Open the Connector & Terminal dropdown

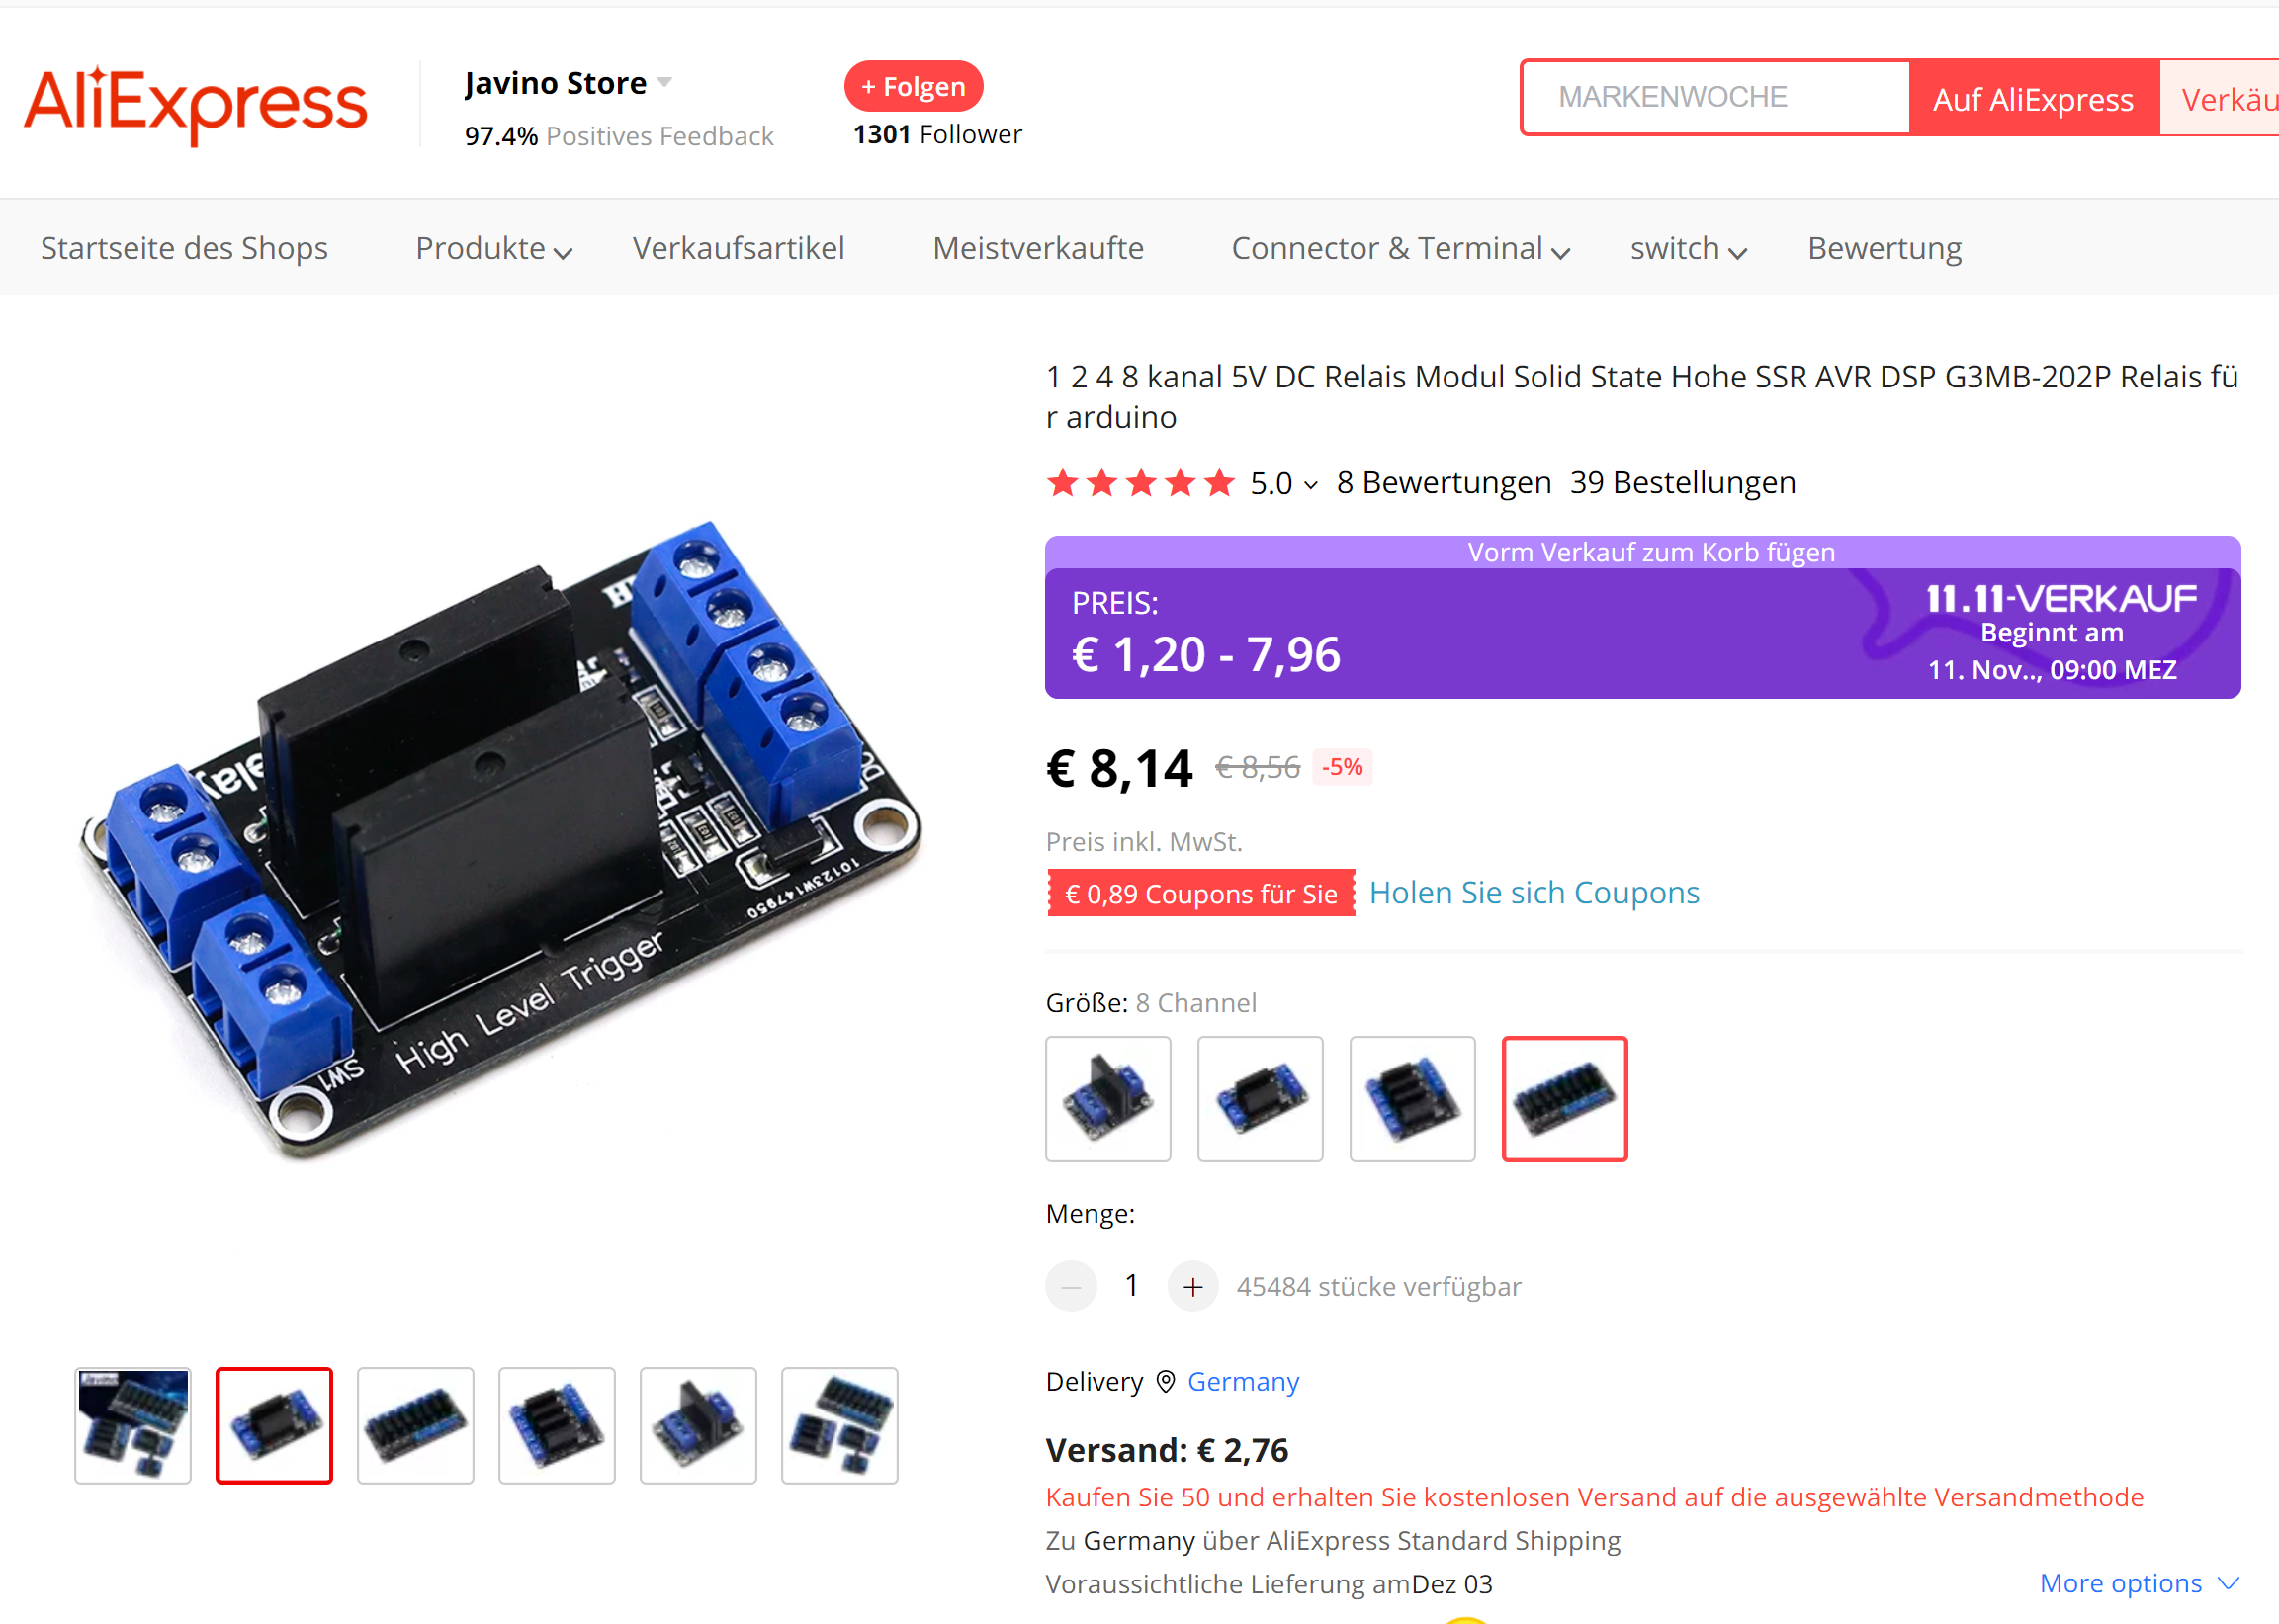1400,248
